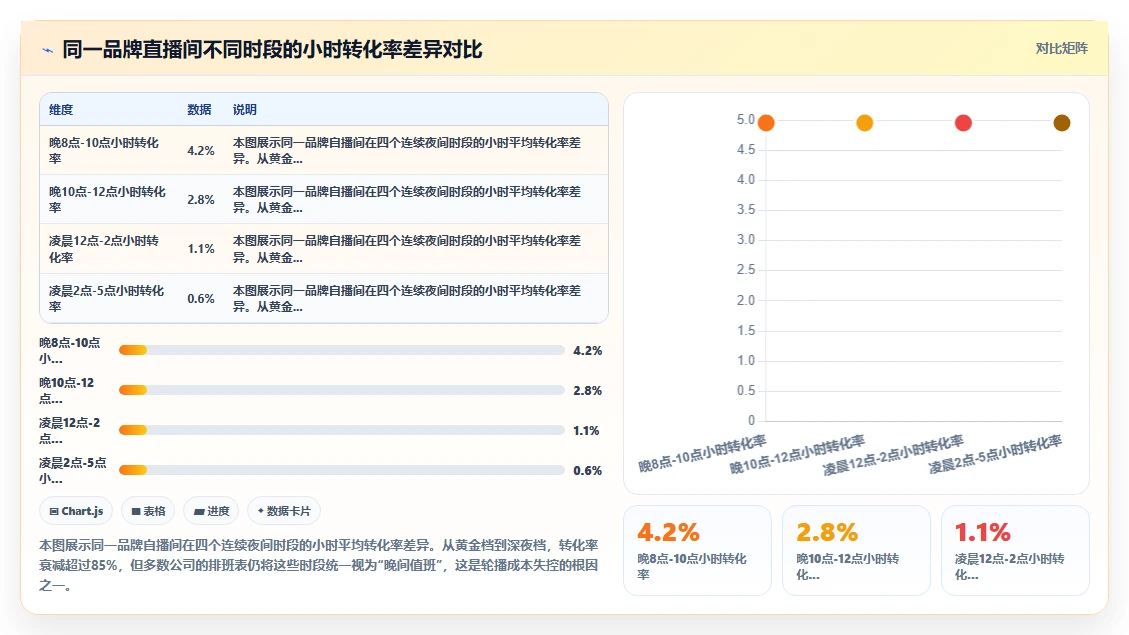Select table row 凌晨12点-2点小时转化率
Image resolution: width=1129 pixels, height=635 pixels.
click(324, 248)
